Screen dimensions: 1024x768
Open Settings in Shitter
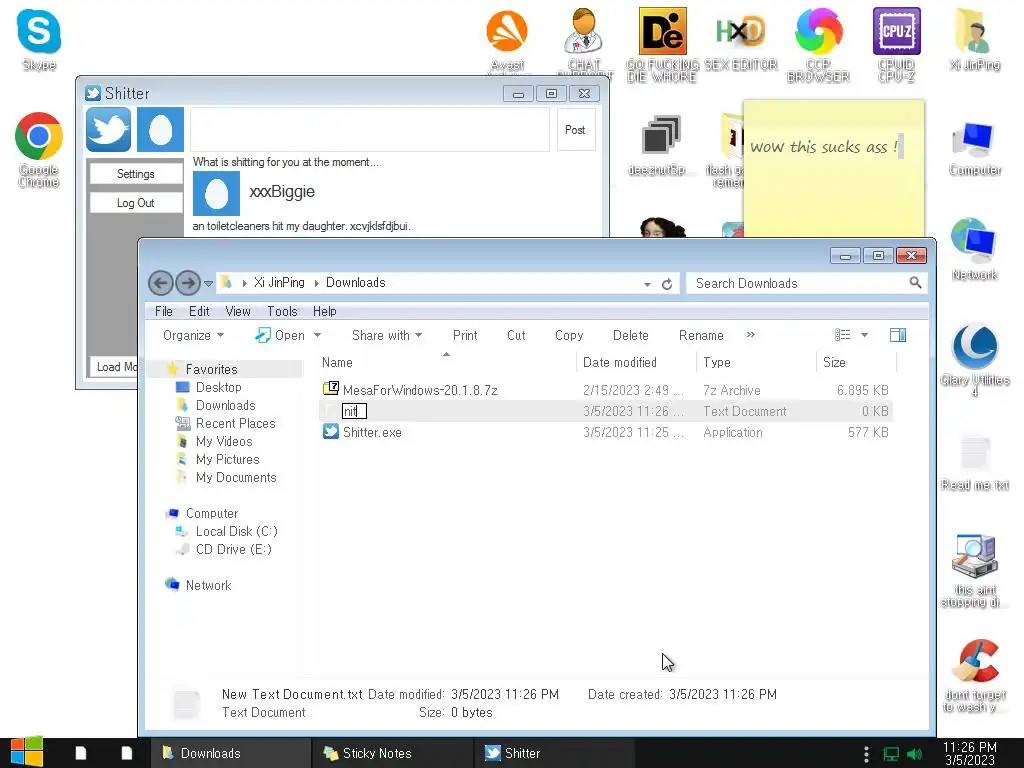pyautogui.click(x=136, y=174)
